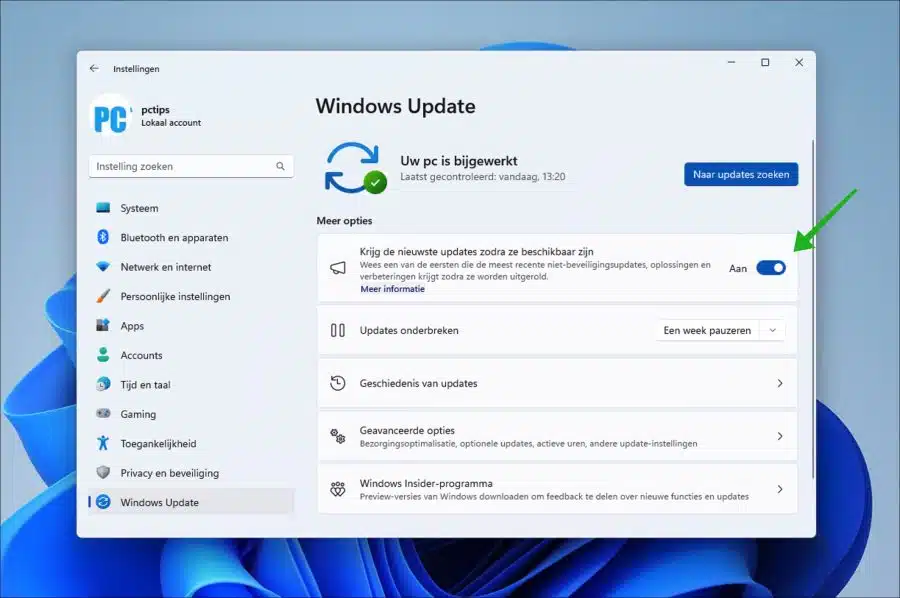Screen dimensions: 900x598
Task: Select the Apps category
Action: pos(191,325)
